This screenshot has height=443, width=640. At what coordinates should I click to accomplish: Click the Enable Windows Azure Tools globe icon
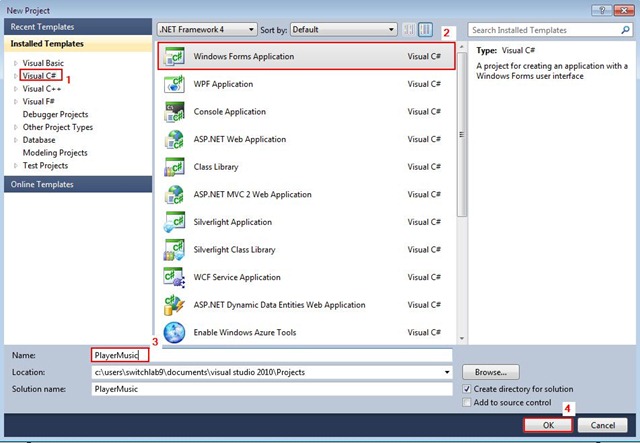coord(174,332)
